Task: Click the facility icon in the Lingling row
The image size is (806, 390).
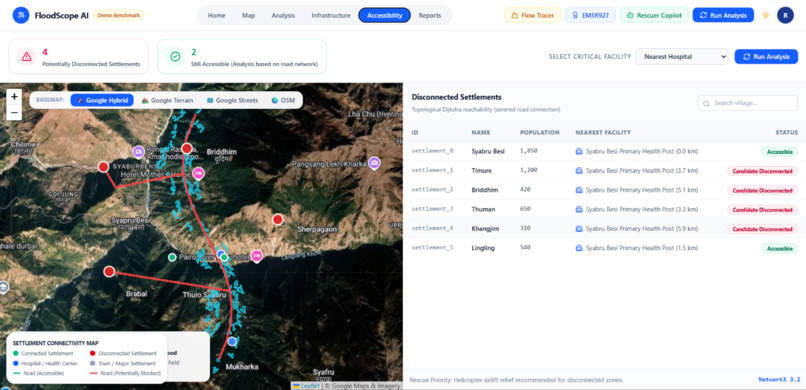Action: (579, 248)
